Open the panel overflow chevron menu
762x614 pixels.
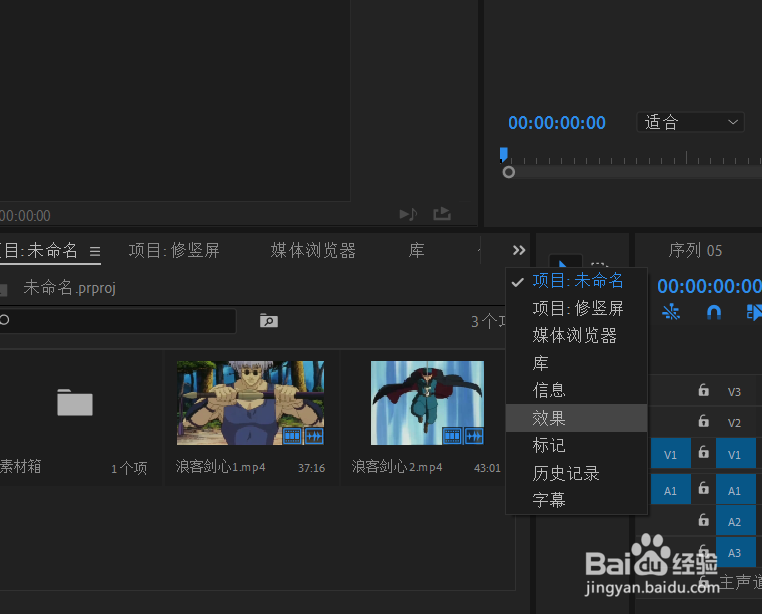pyautogui.click(x=519, y=250)
